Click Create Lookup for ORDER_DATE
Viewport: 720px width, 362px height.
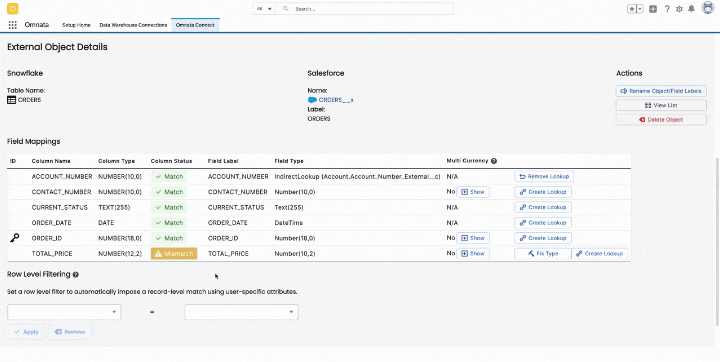pyautogui.click(x=543, y=223)
